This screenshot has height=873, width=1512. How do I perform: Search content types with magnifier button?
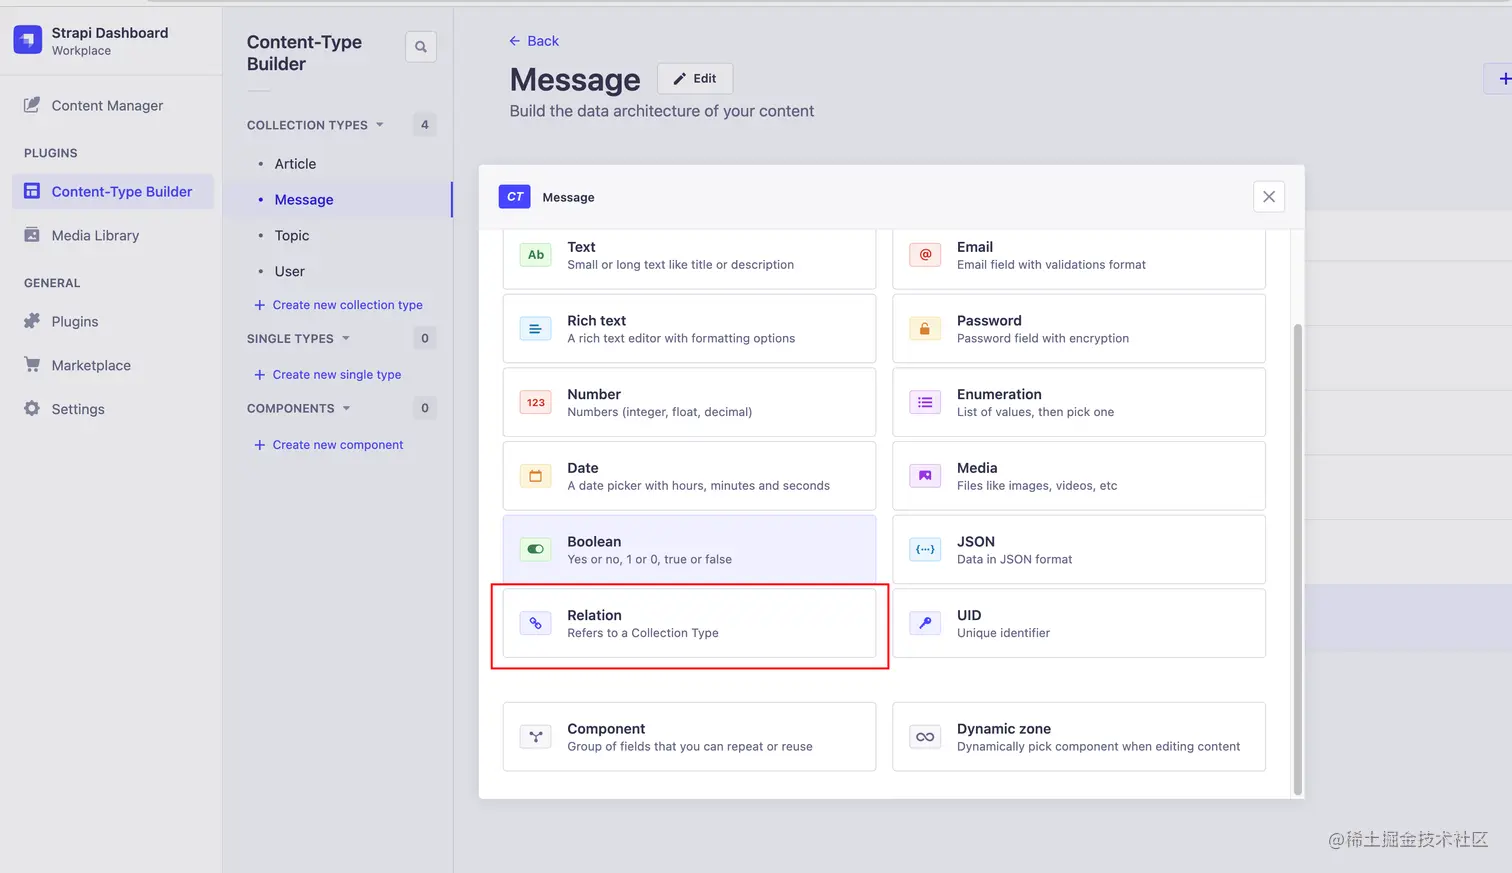tap(421, 47)
